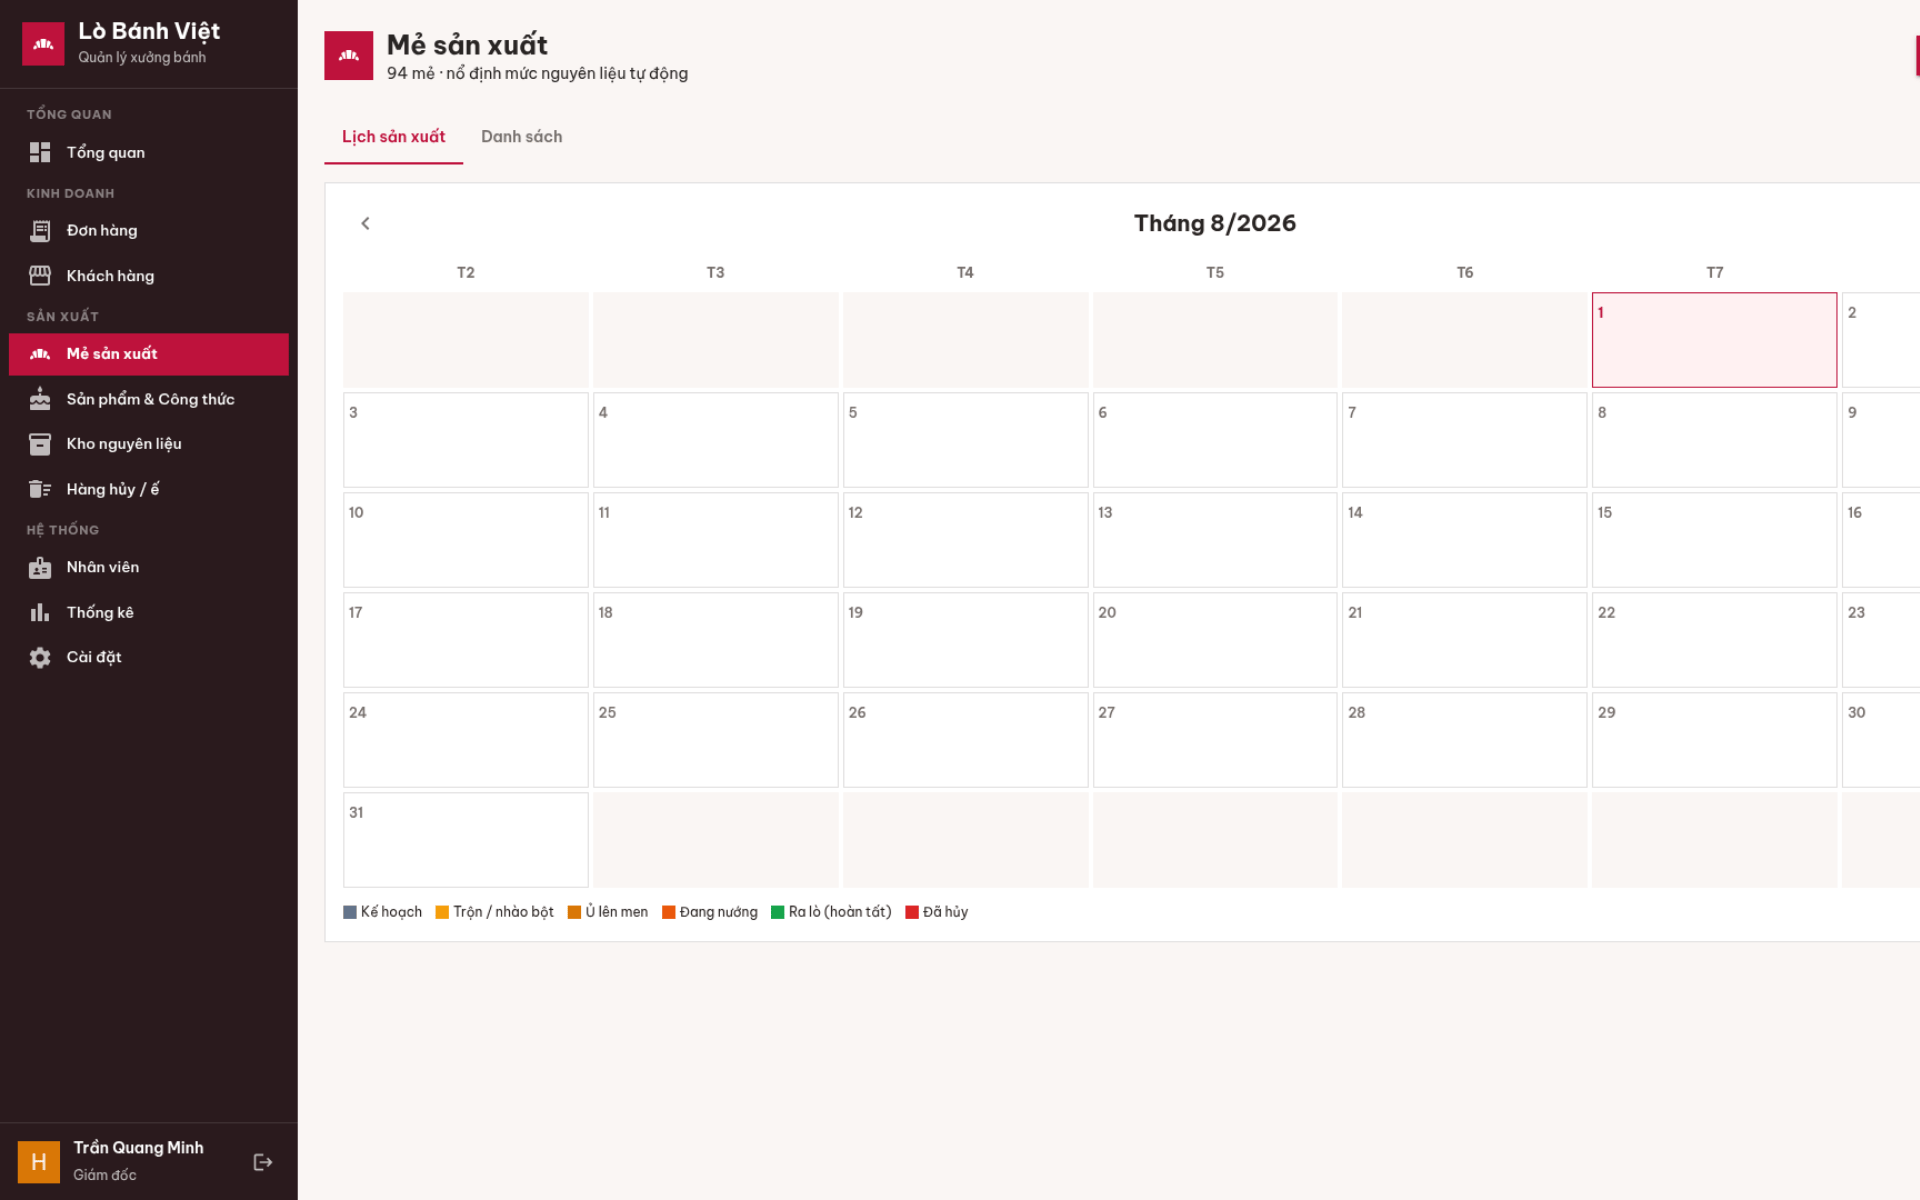
Task: Open Kho nguyên liệu box icon
Action: [40, 444]
